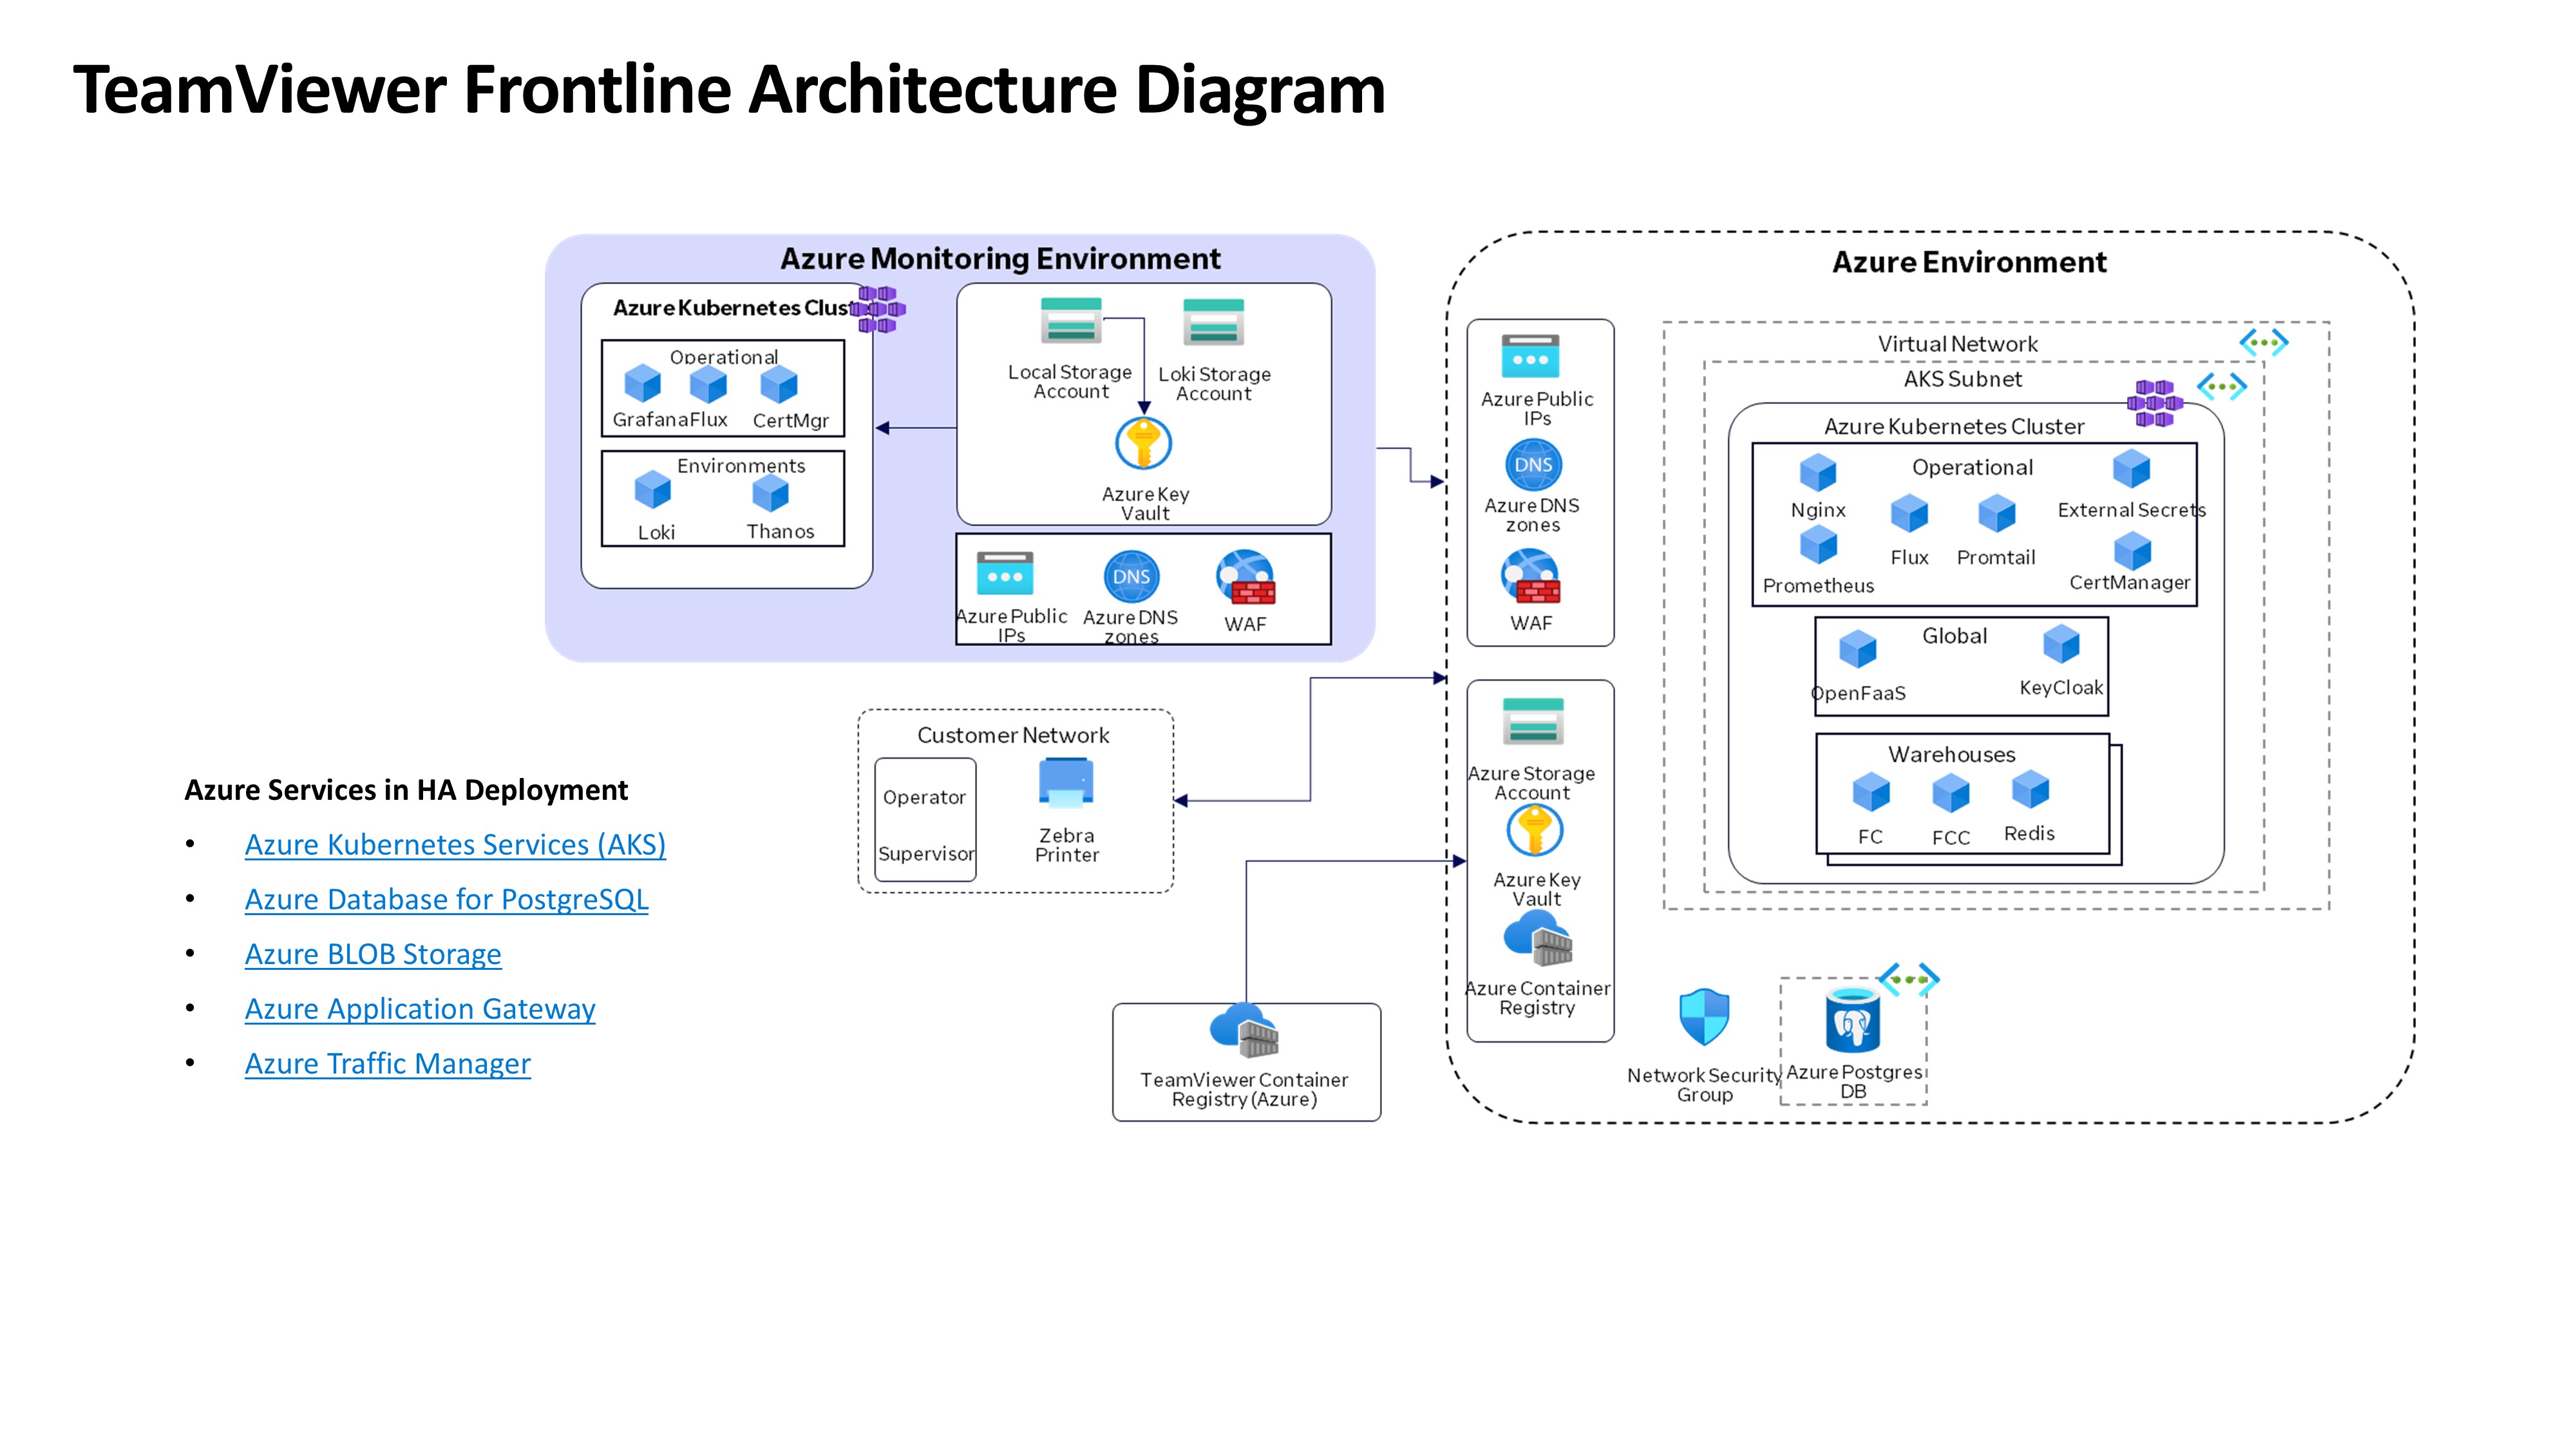The image size is (2576, 1449).
Task: Click the Azure Container Registry icon in Azure Environment
Action: (x=1538, y=941)
